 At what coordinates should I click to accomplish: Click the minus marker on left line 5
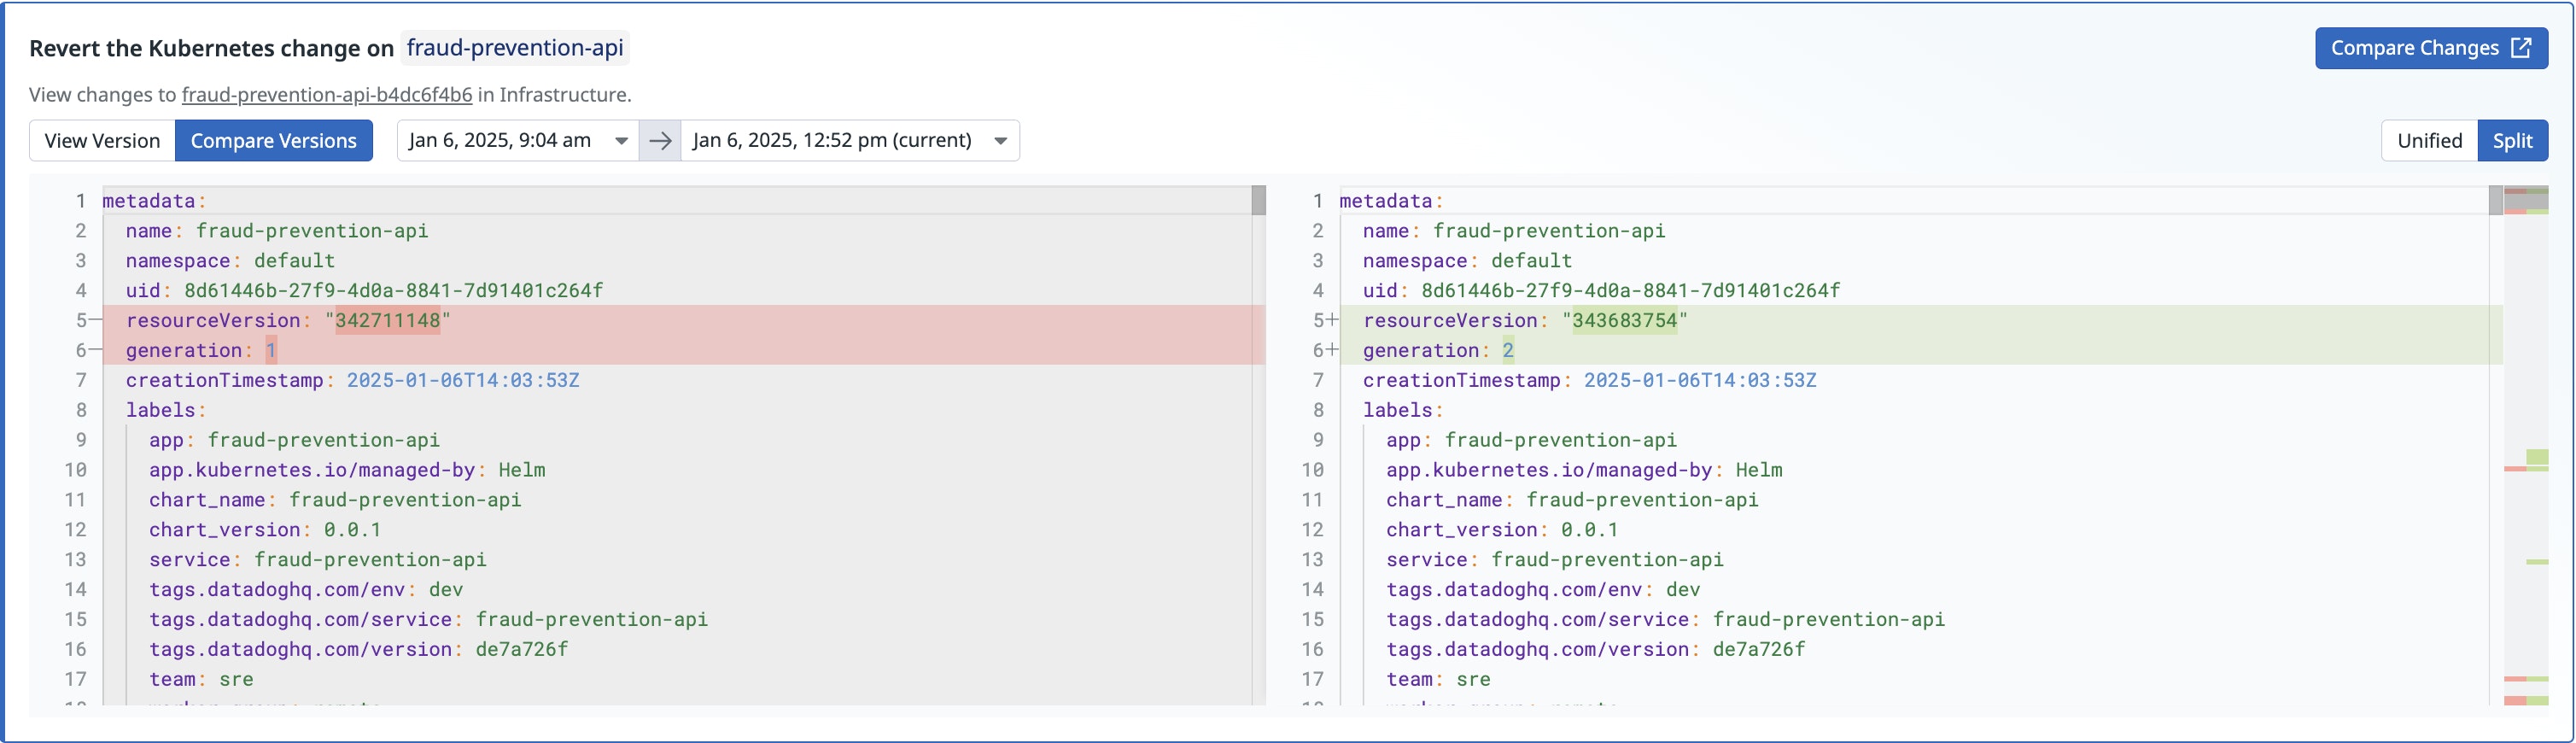(x=95, y=320)
